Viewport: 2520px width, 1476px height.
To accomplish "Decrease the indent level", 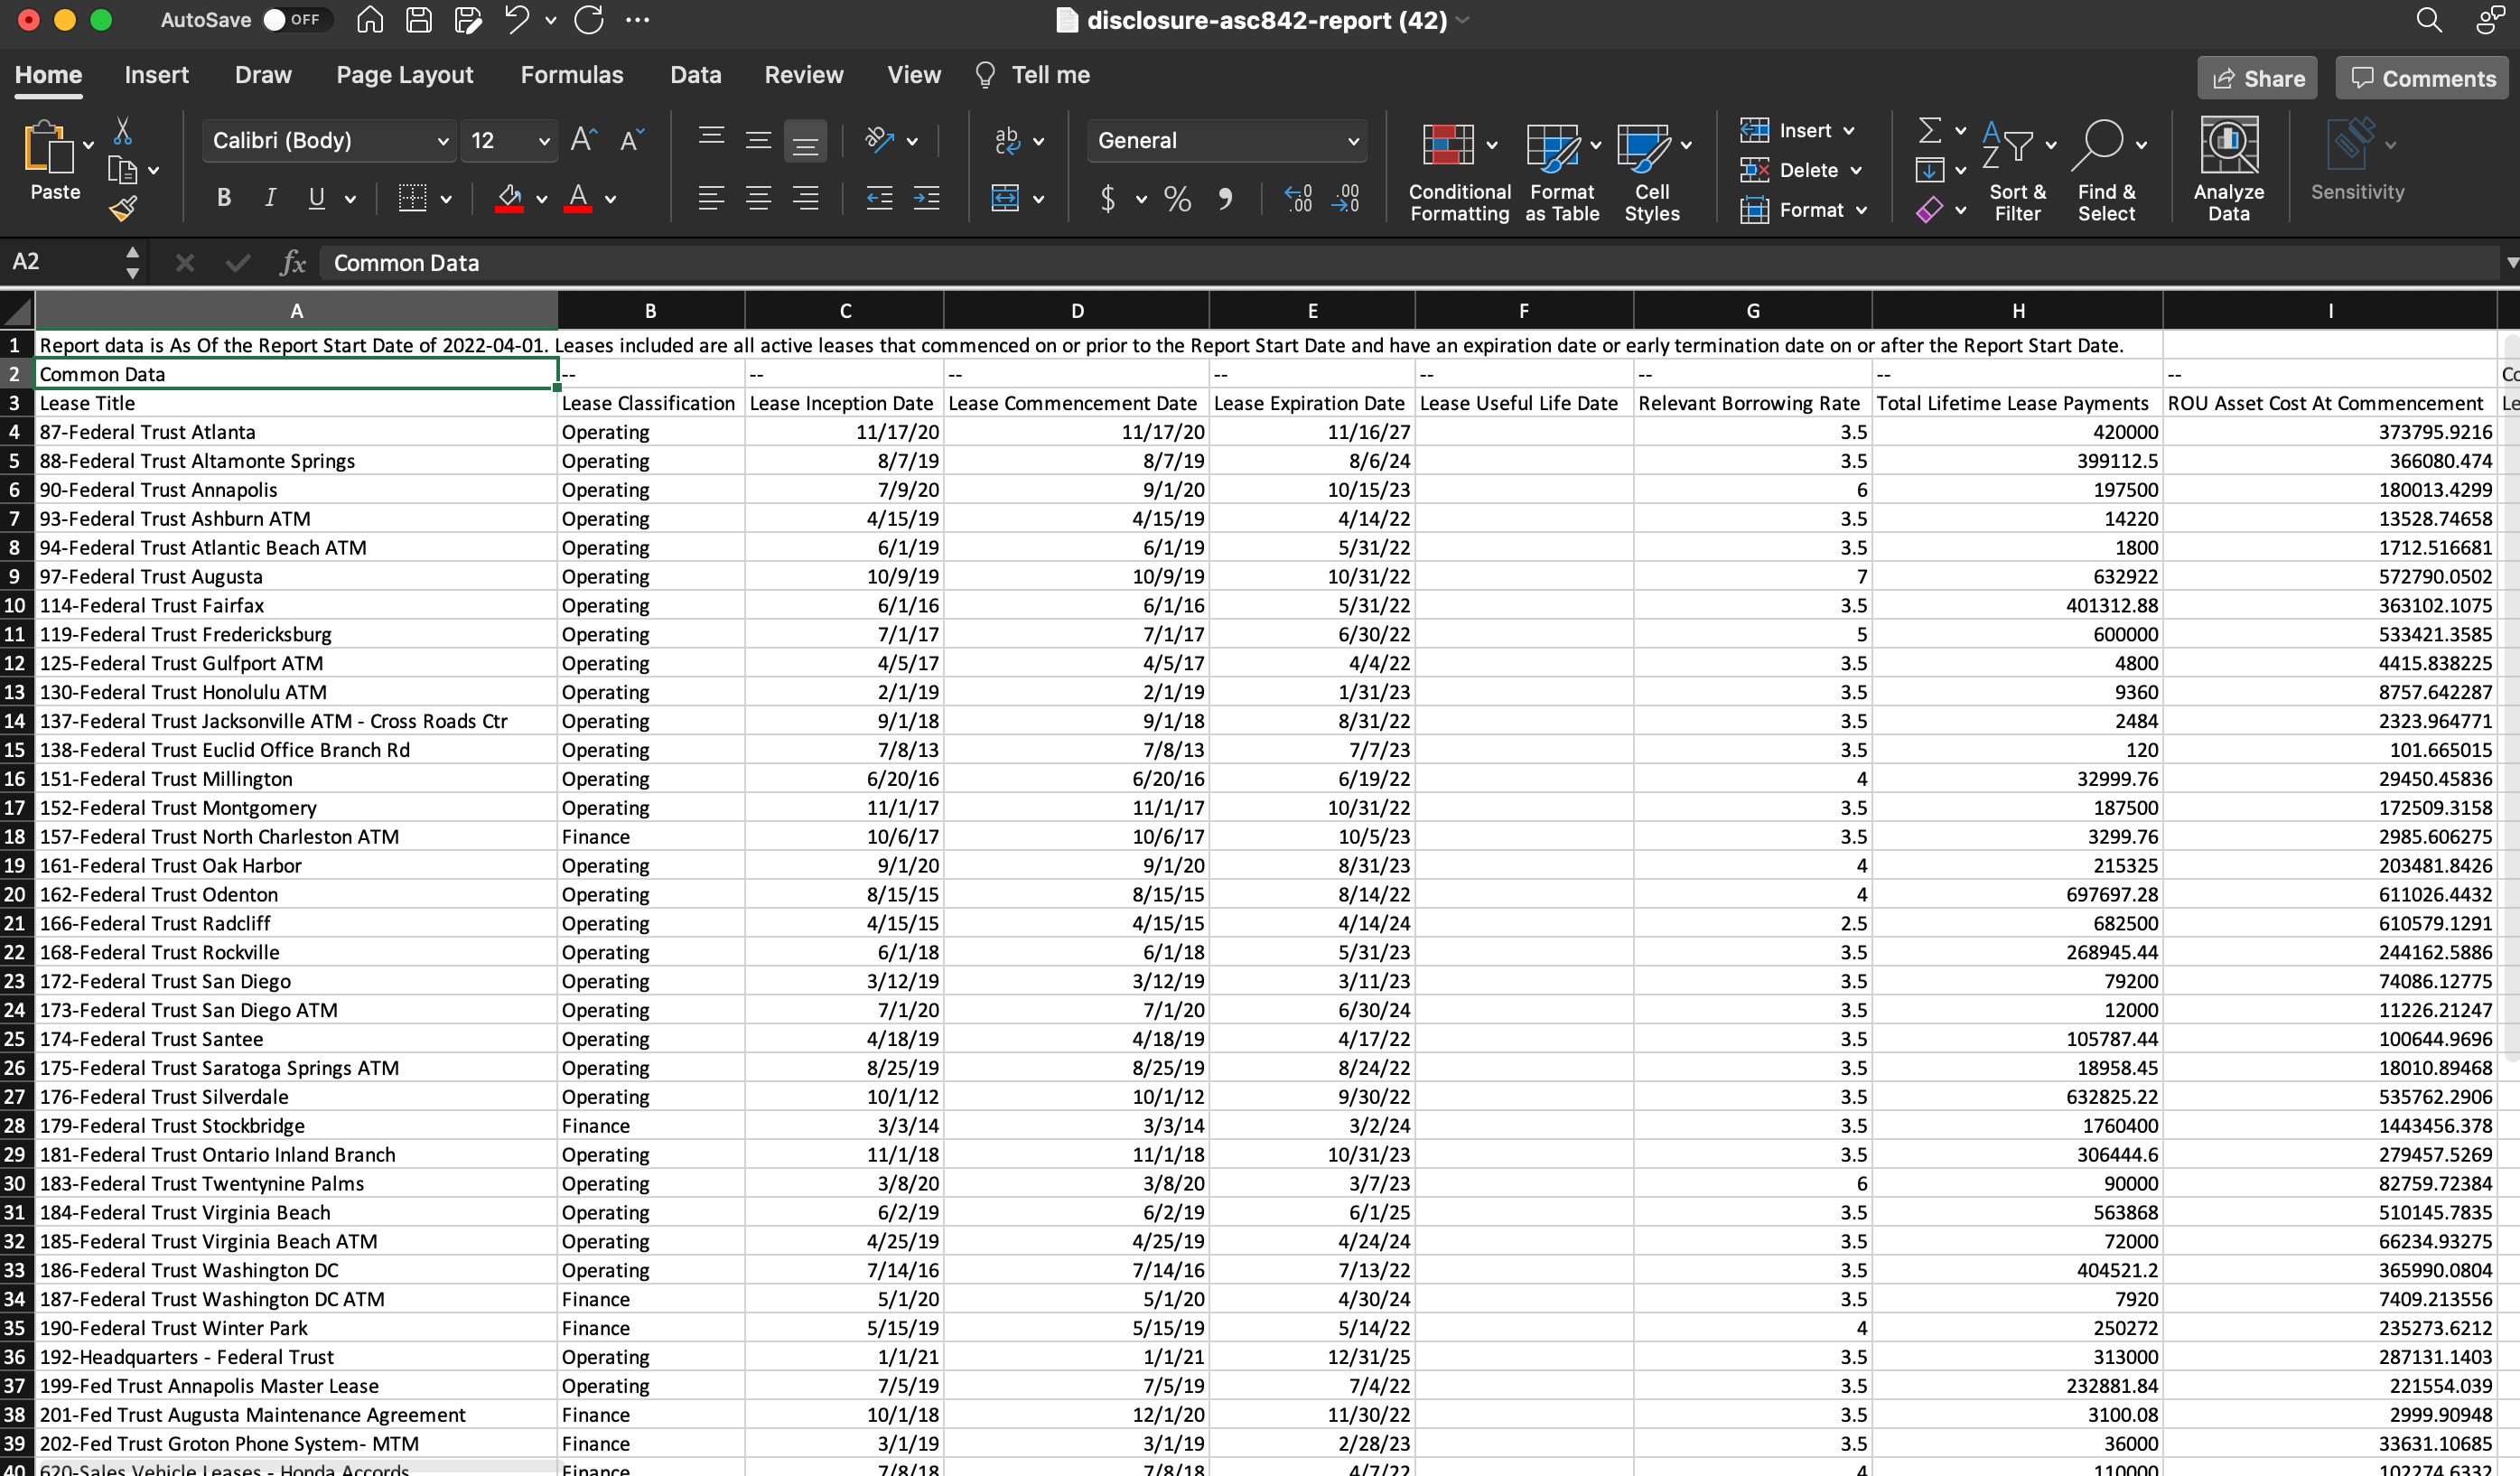I will (880, 198).
